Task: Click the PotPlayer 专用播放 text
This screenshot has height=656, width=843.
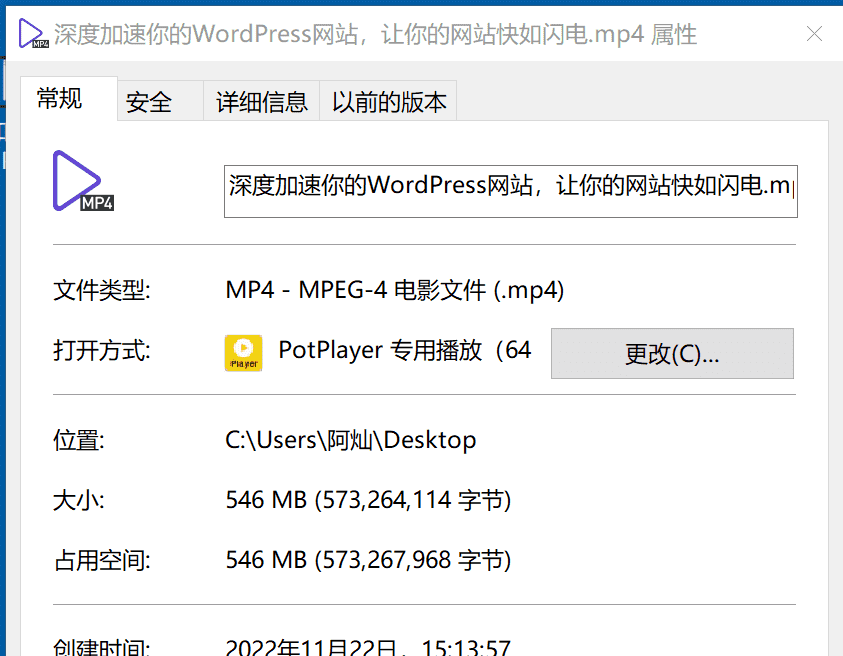Action: [405, 351]
